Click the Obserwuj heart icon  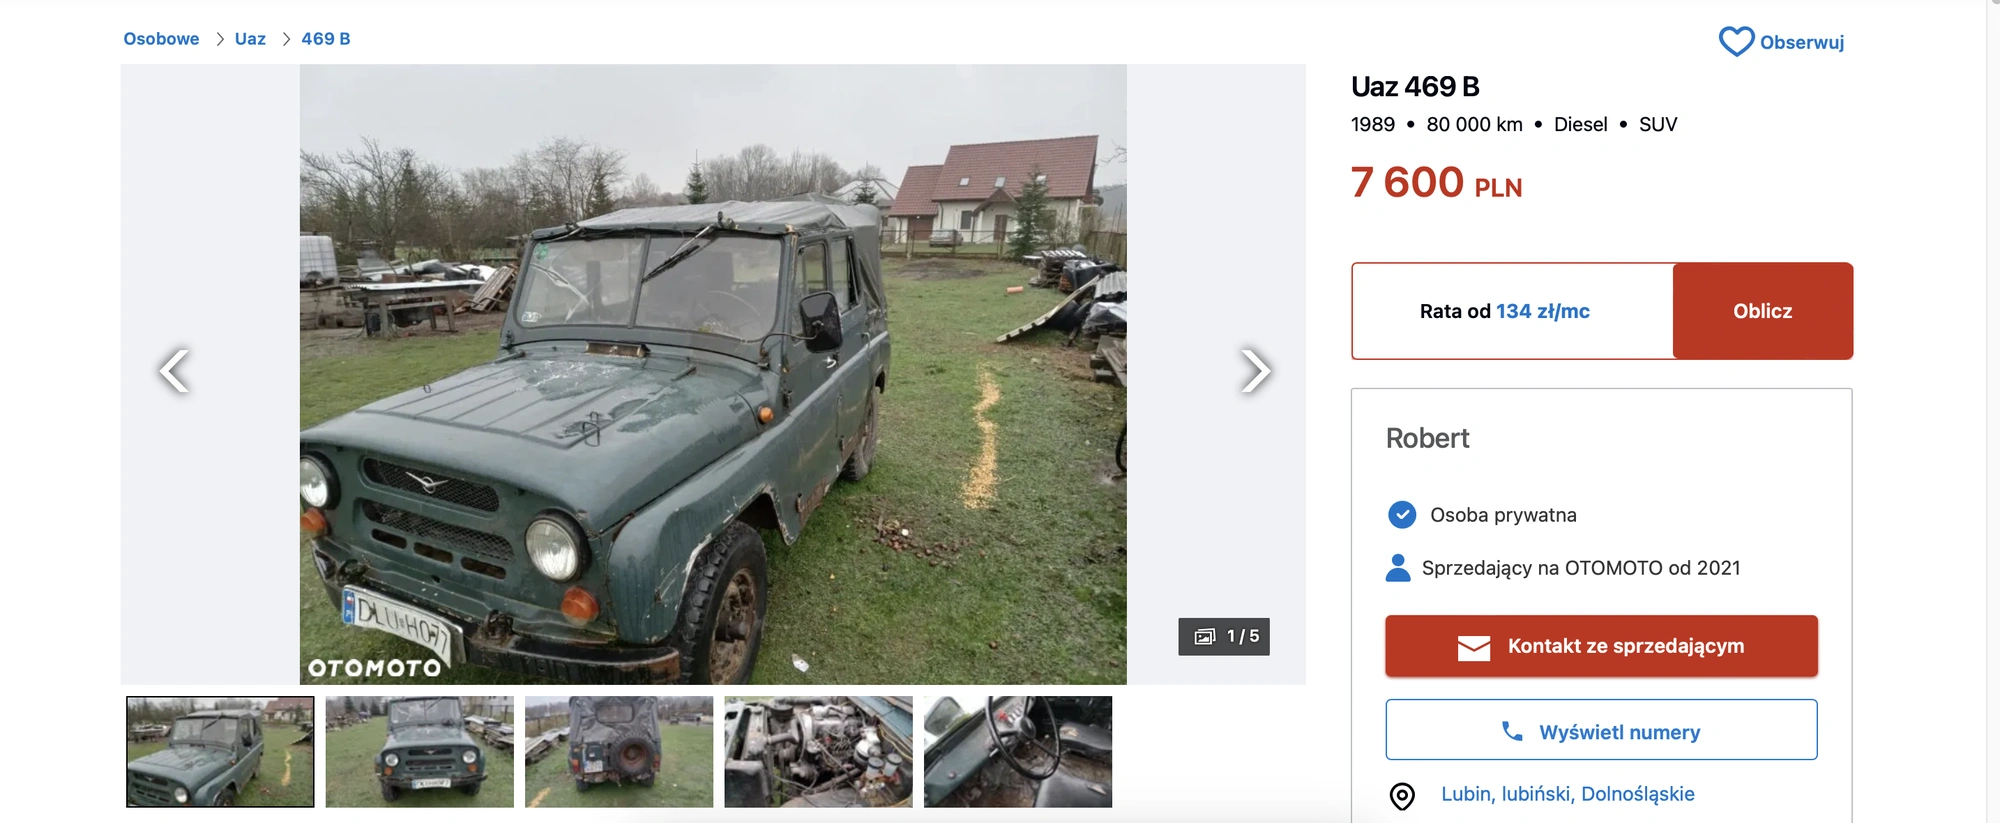click(1736, 41)
